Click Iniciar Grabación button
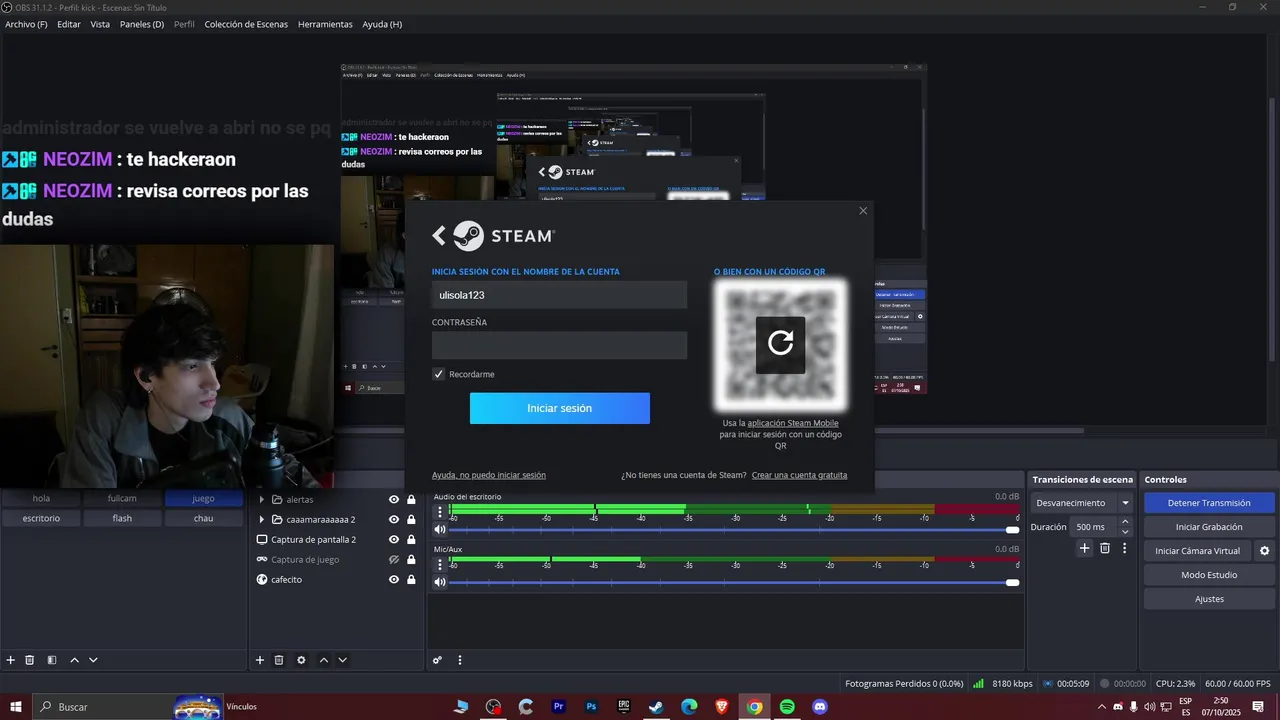The width and height of the screenshot is (1280, 720). (1209, 527)
